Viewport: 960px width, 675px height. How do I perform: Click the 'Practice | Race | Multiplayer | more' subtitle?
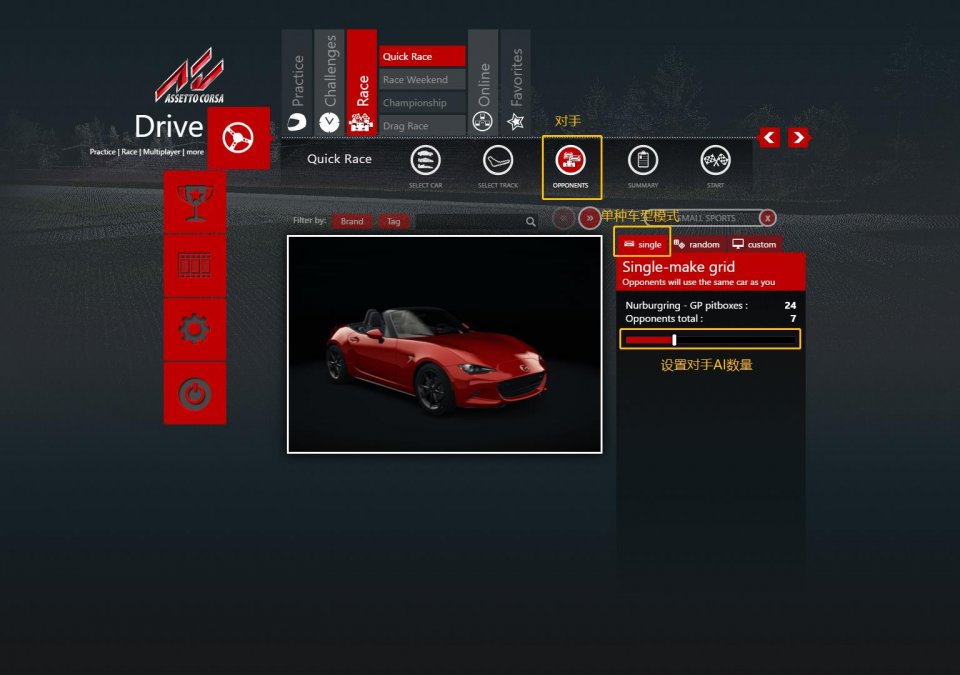click(147, 152)
